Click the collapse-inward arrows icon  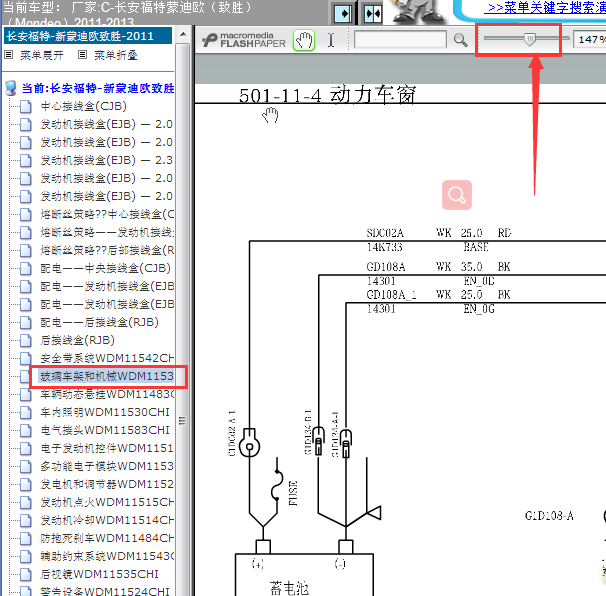coord(373,14)
